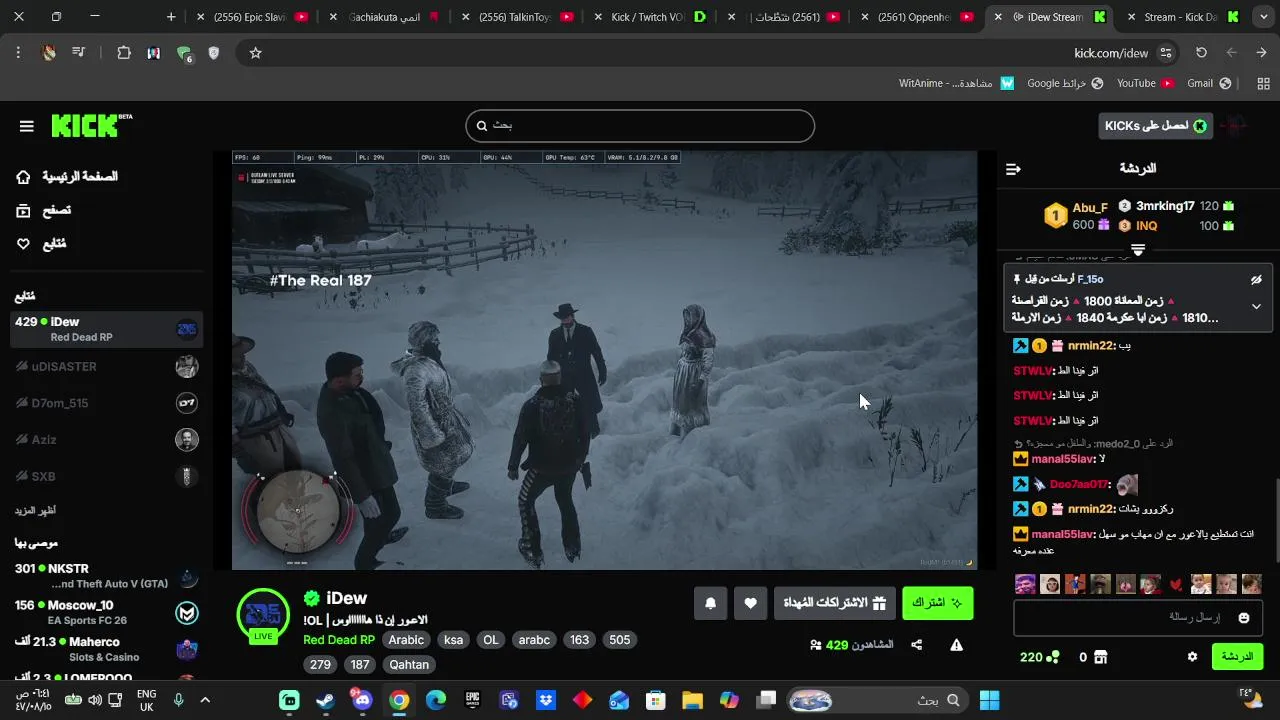Click the Get KICKs button
The height and width of the screenshot is (720, 1280).
point(1154,126)
